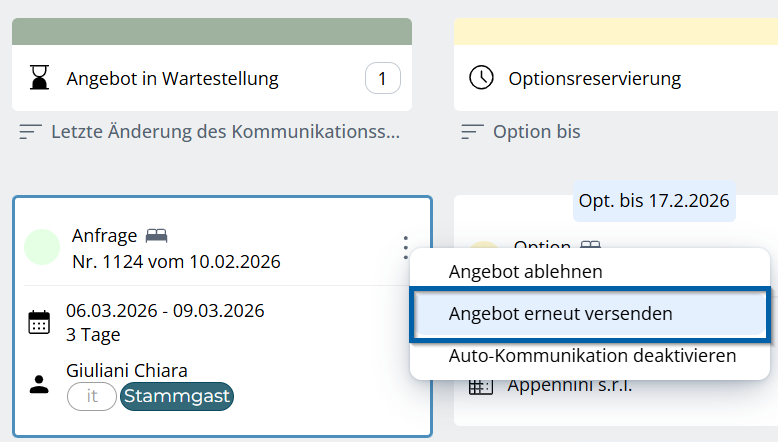778x442 pixels.
Task: Click the bed icon next to Anfrage
Action: [156, 236]
